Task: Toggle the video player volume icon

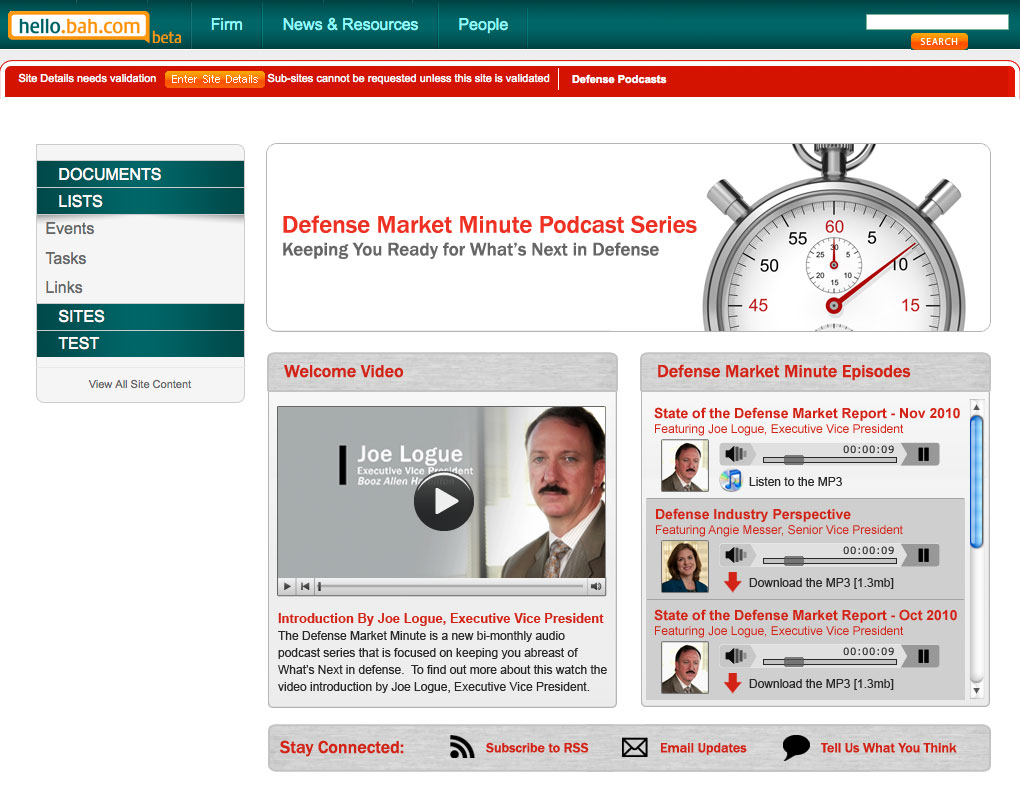Action: pos(596,586)
